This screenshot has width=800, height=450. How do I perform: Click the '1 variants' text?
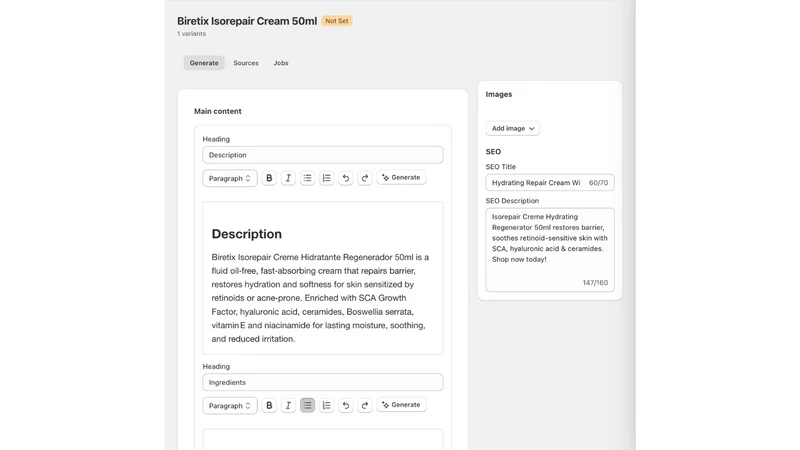191,34
